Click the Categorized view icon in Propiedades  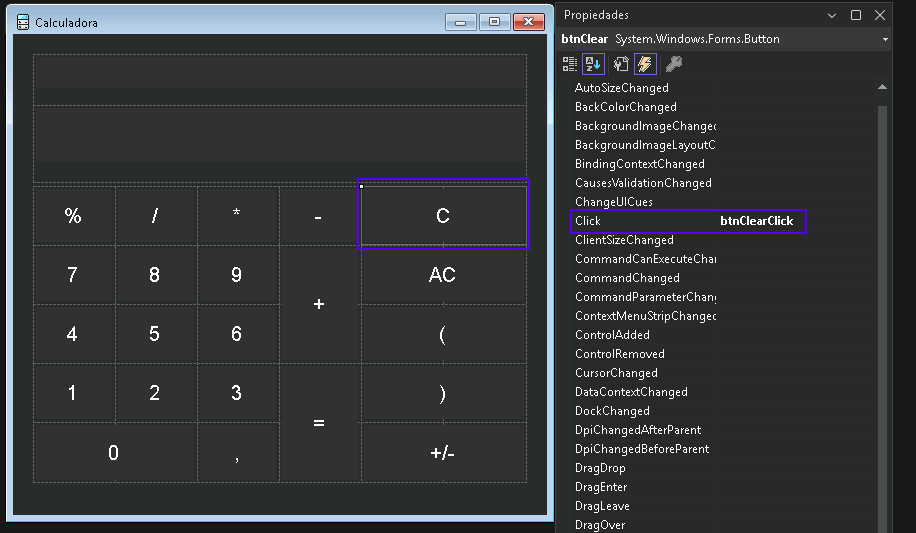pyautogui.click(x=570, y=64)
